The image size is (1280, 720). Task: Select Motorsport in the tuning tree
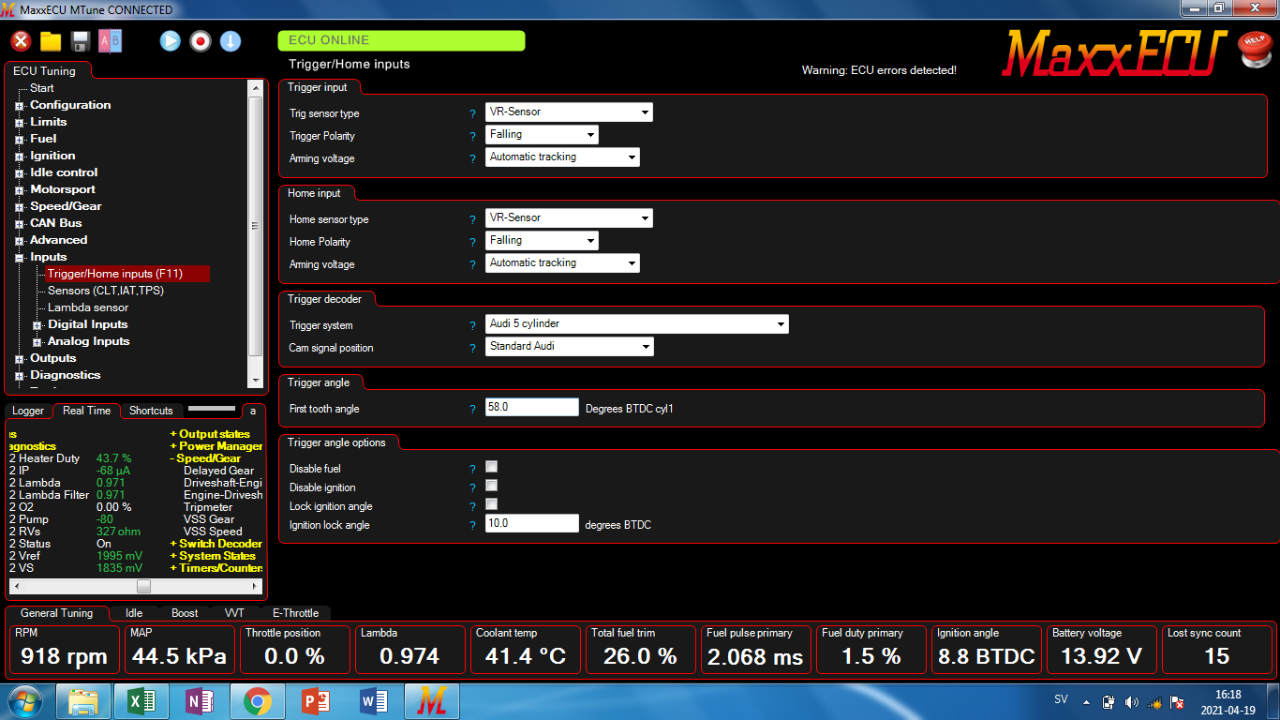point(63,190)
